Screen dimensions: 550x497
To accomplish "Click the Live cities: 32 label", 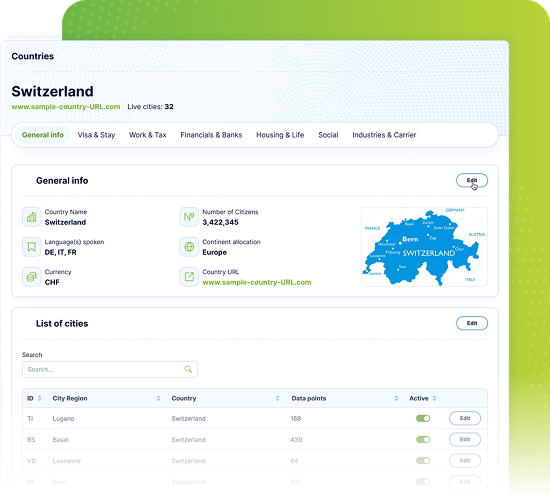I will point(150,107).
